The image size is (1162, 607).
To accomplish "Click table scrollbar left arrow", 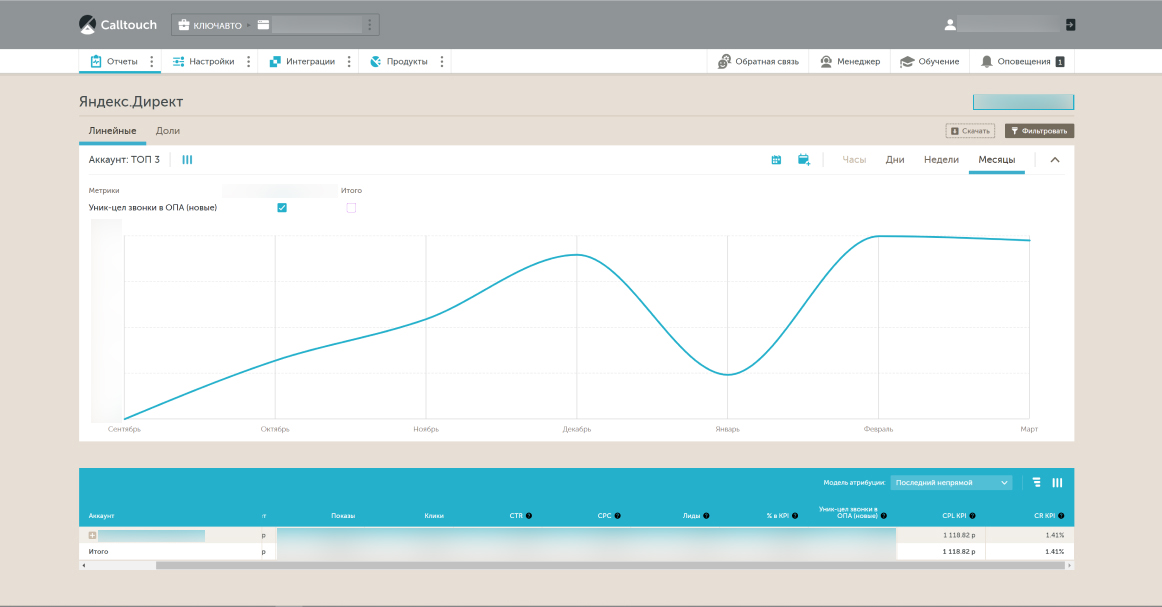I will click(x=84, y=565).
